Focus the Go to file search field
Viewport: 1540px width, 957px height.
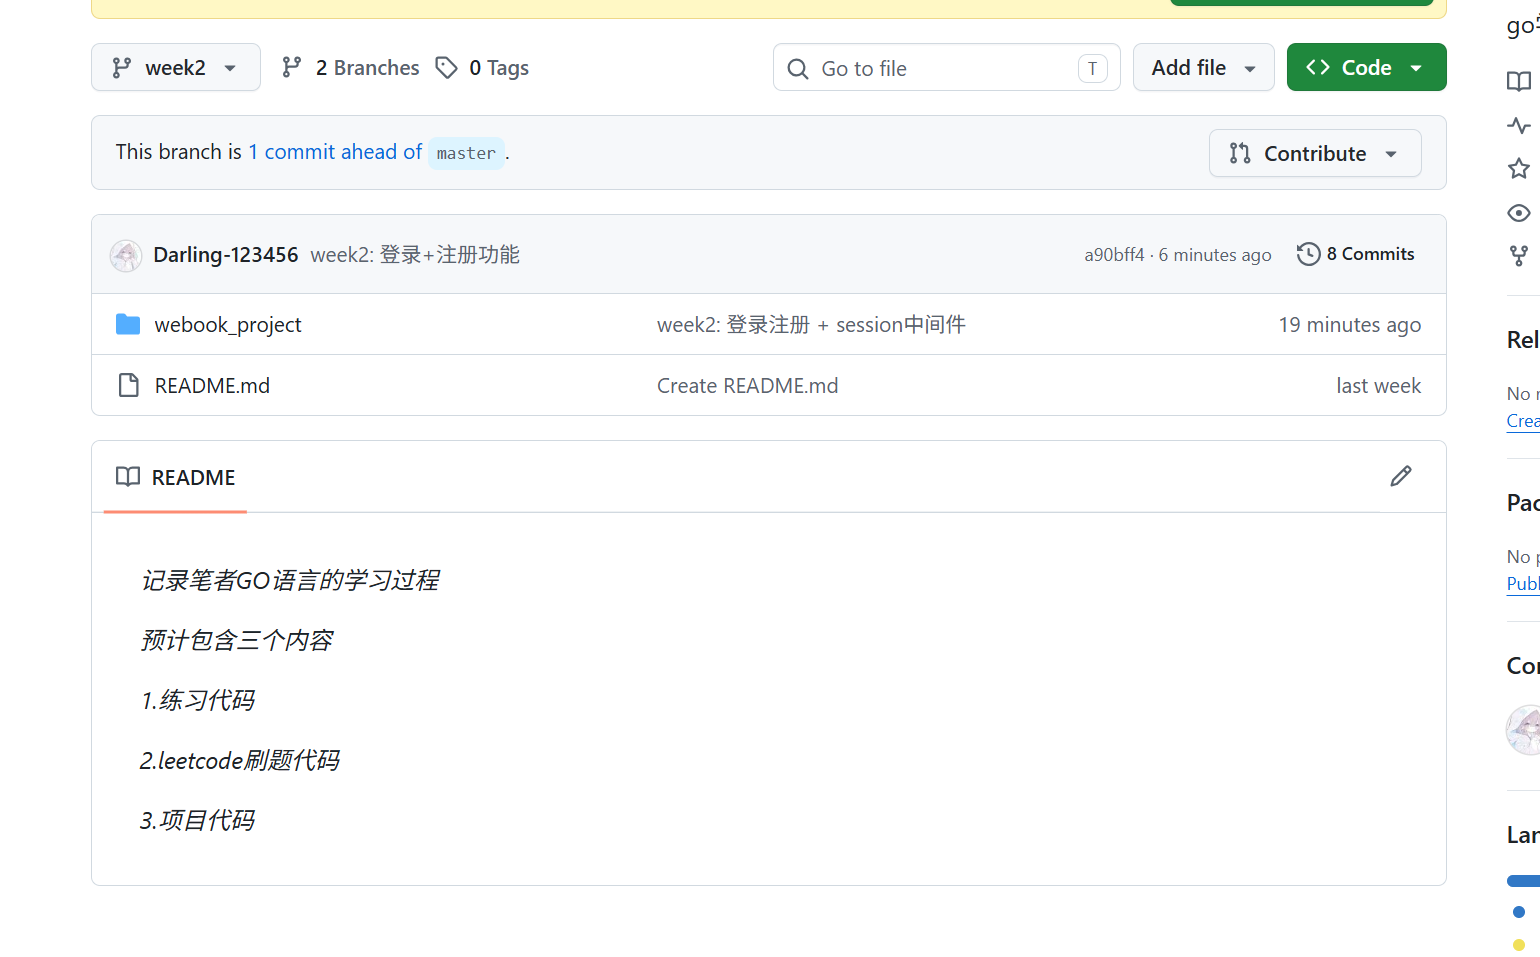[946, 68]
